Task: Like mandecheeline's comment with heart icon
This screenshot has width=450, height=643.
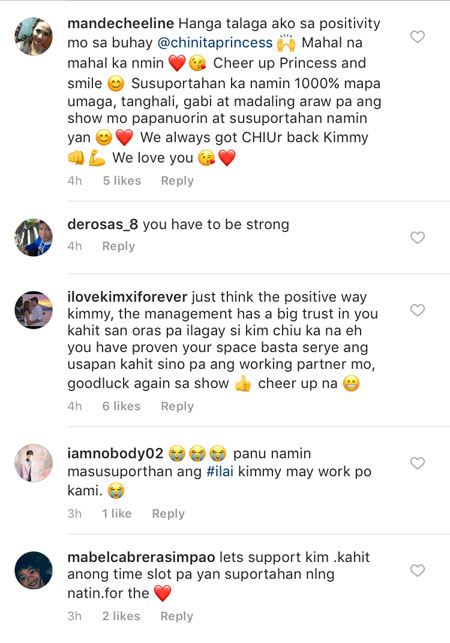Action: click(x=417, y=36)
